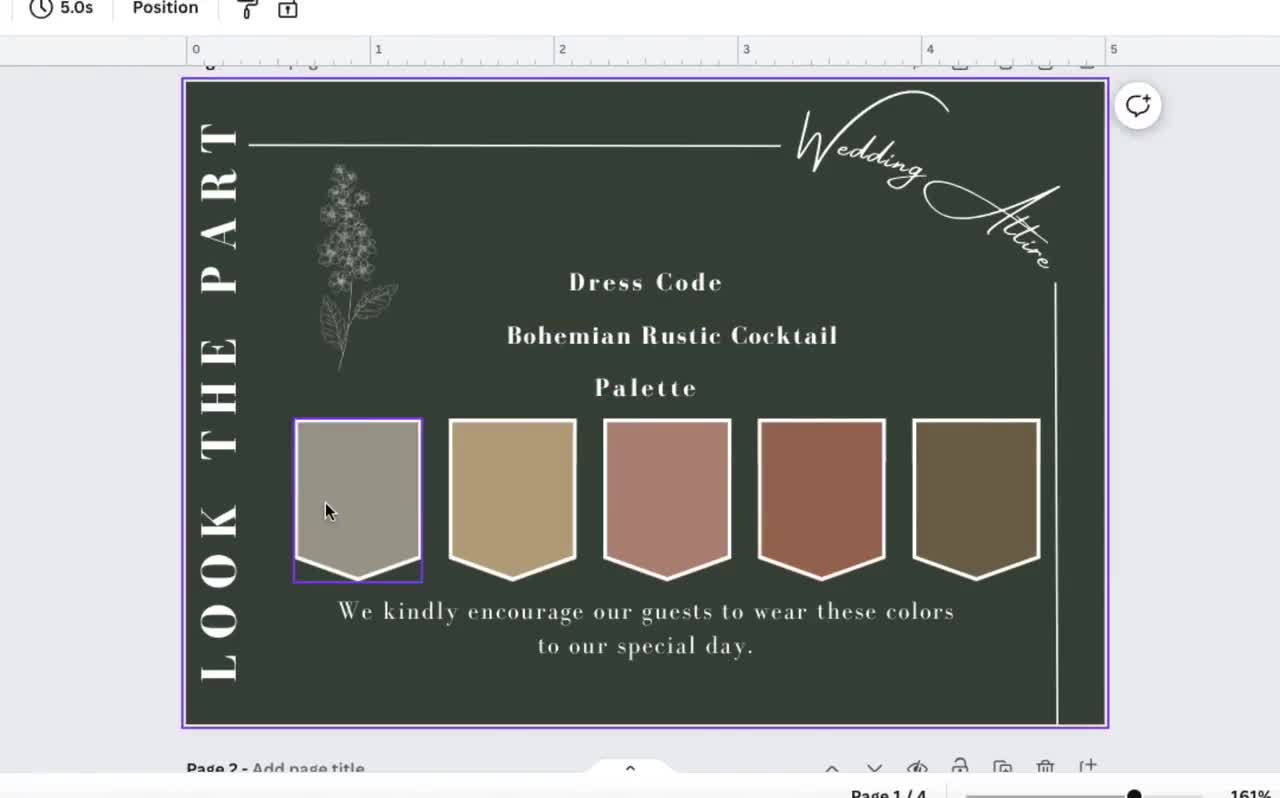Click the 'Page 1 / 4' indicator
Screen dimensions: 1280x798
tap(889, 794)
